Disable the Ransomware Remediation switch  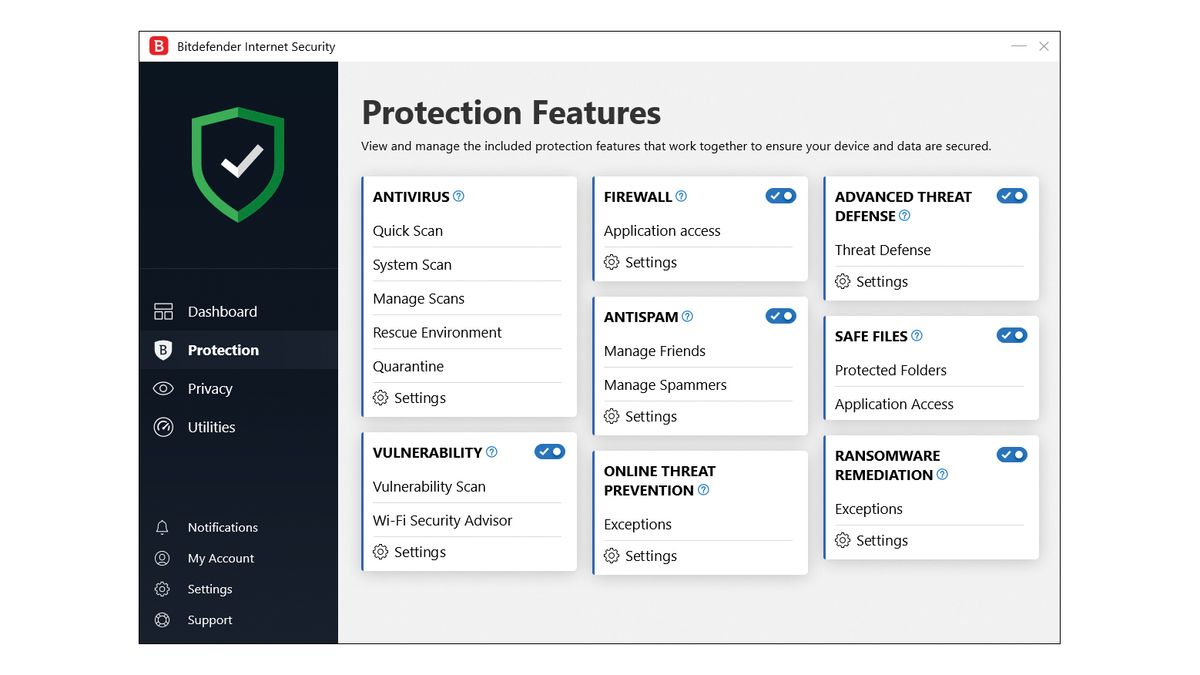(x=1012, y=454)
